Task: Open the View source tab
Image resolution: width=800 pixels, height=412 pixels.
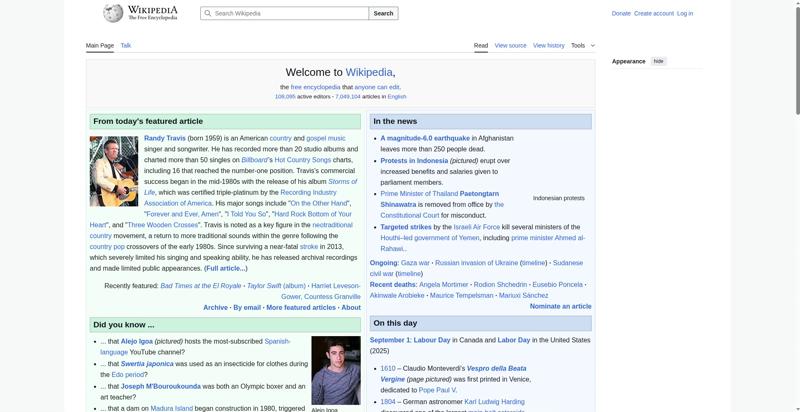Action: [x=510, y=45]
